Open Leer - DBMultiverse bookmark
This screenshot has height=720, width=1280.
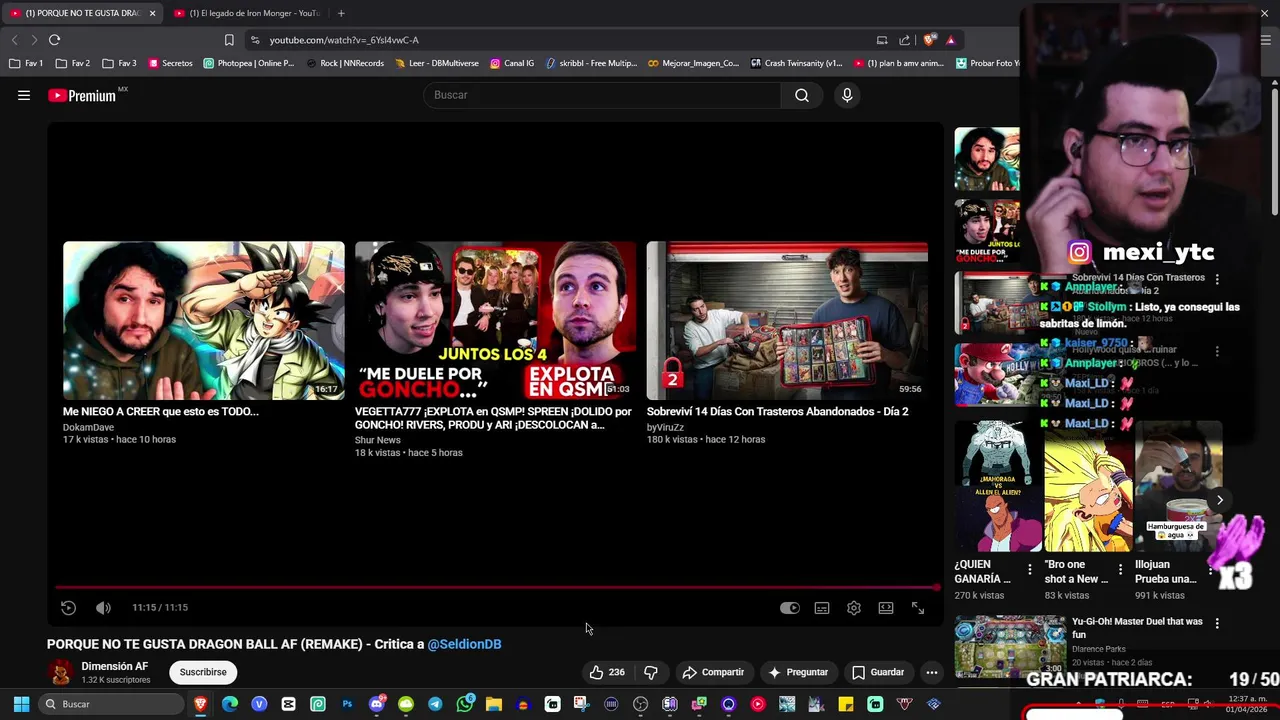click(x=436, y=63)
